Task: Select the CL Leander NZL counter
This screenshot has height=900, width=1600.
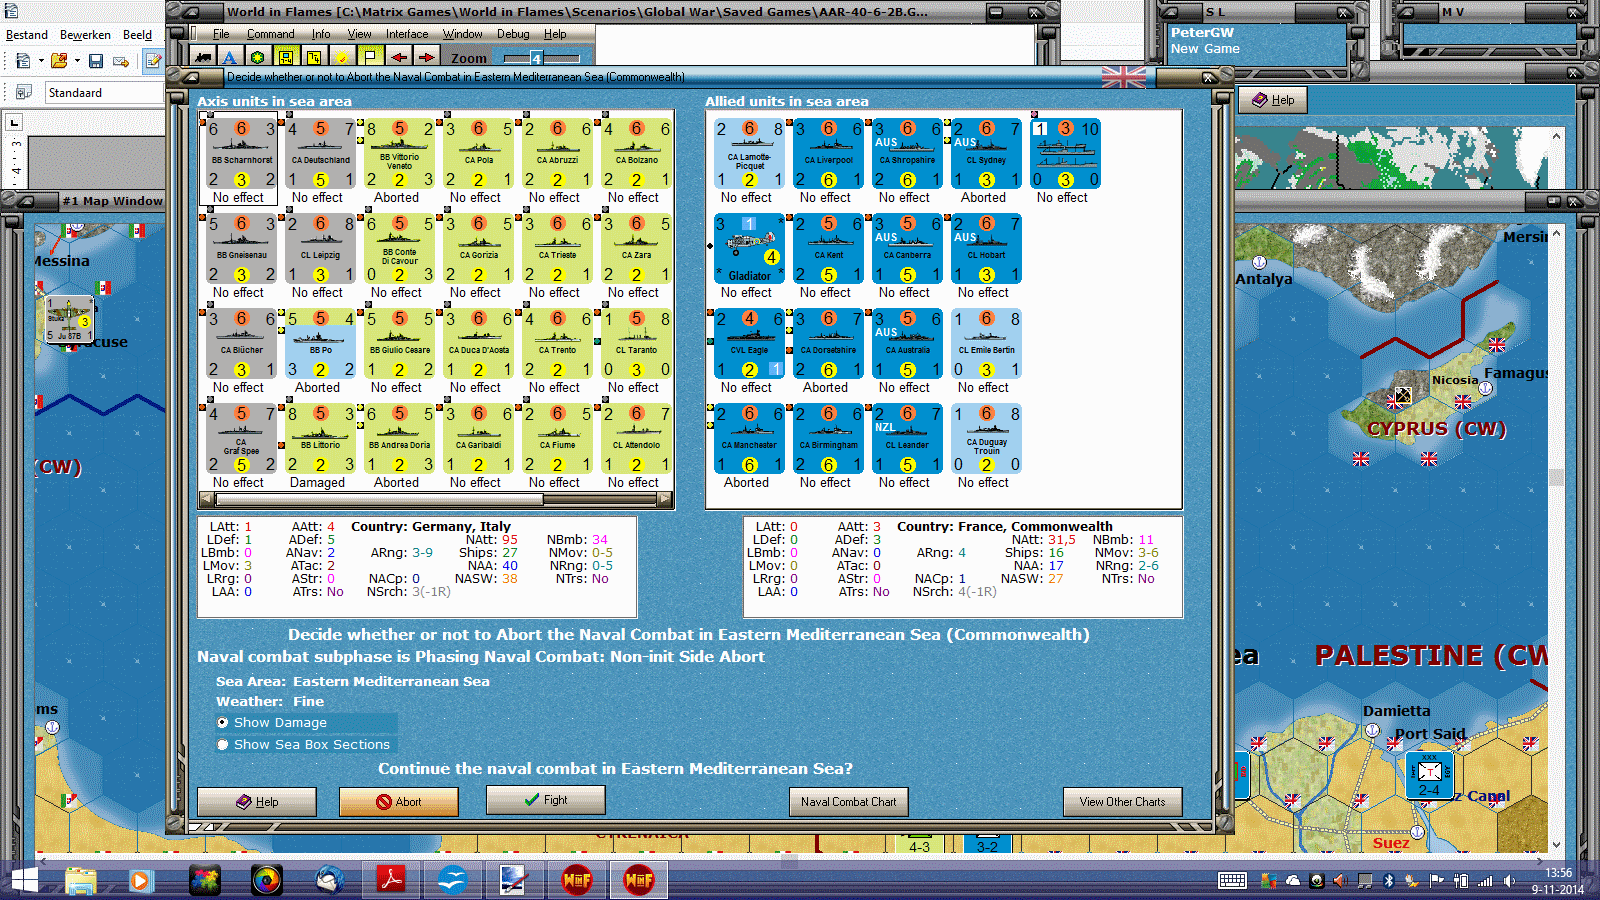Action: coord(907,439)
